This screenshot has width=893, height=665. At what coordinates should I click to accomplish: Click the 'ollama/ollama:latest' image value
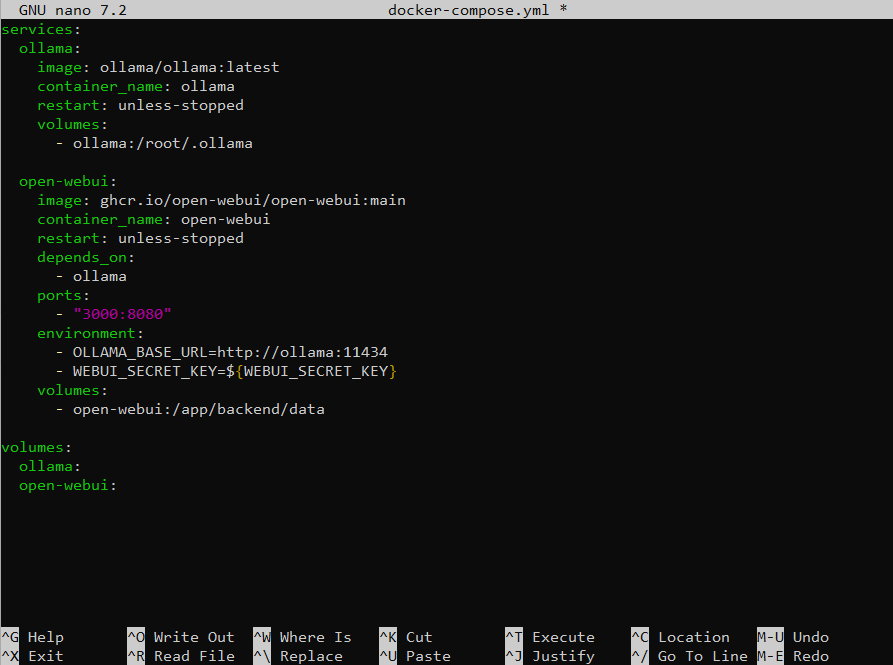tap(190, 67)
